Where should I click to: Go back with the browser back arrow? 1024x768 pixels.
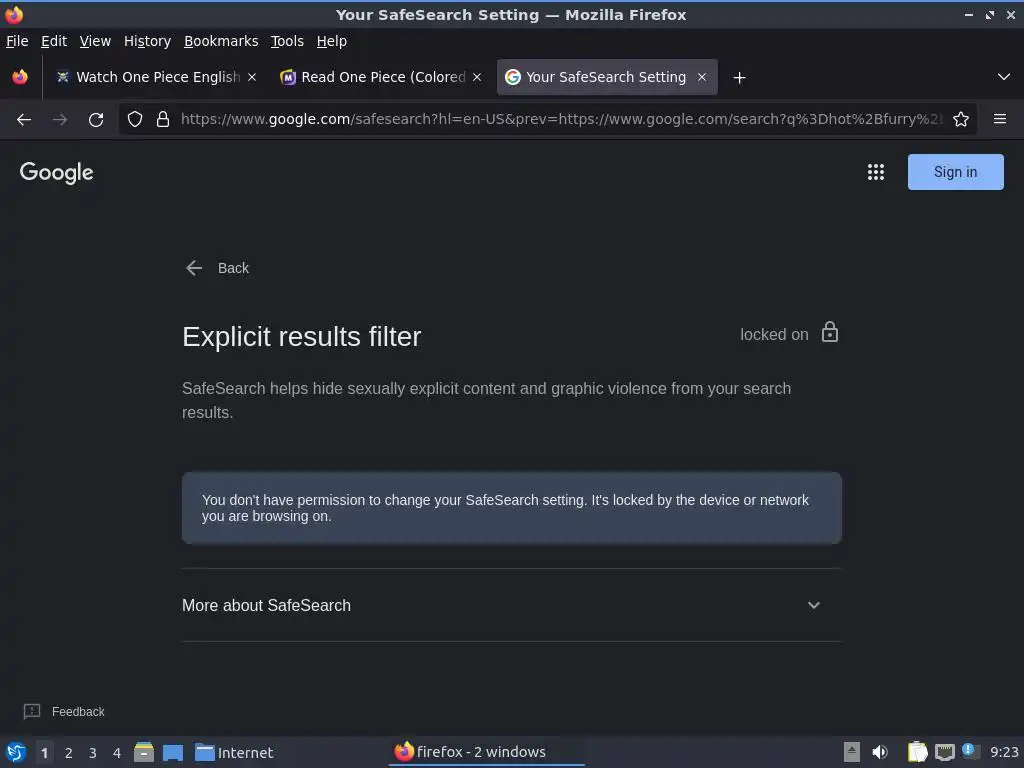tap(24, 120)
